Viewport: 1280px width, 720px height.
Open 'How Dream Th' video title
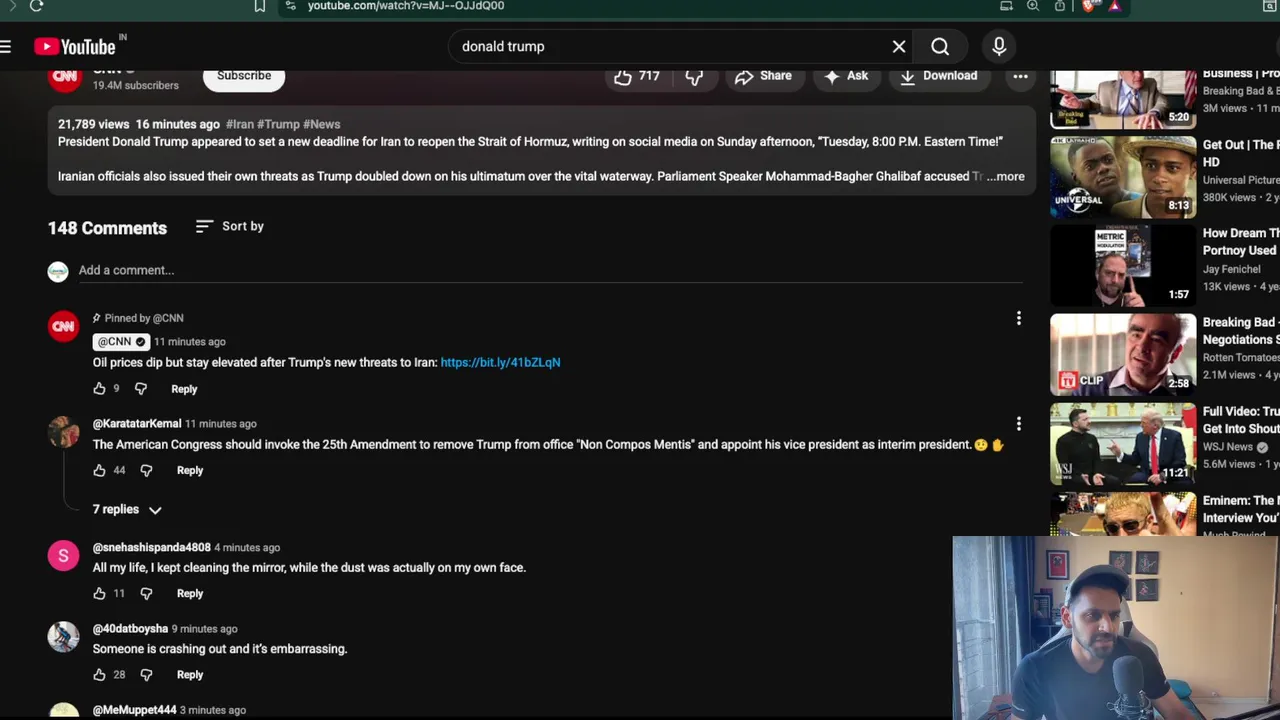1240,242
